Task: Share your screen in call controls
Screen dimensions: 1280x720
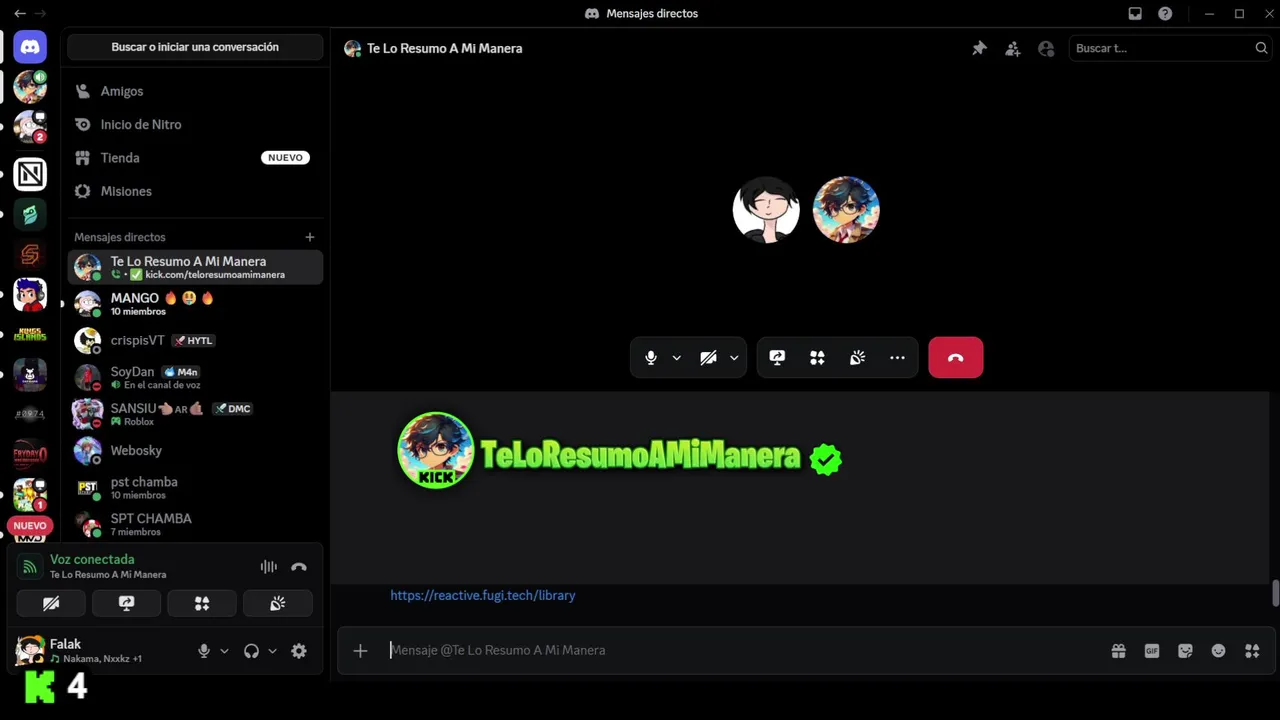Action: (x=777, y=358)
